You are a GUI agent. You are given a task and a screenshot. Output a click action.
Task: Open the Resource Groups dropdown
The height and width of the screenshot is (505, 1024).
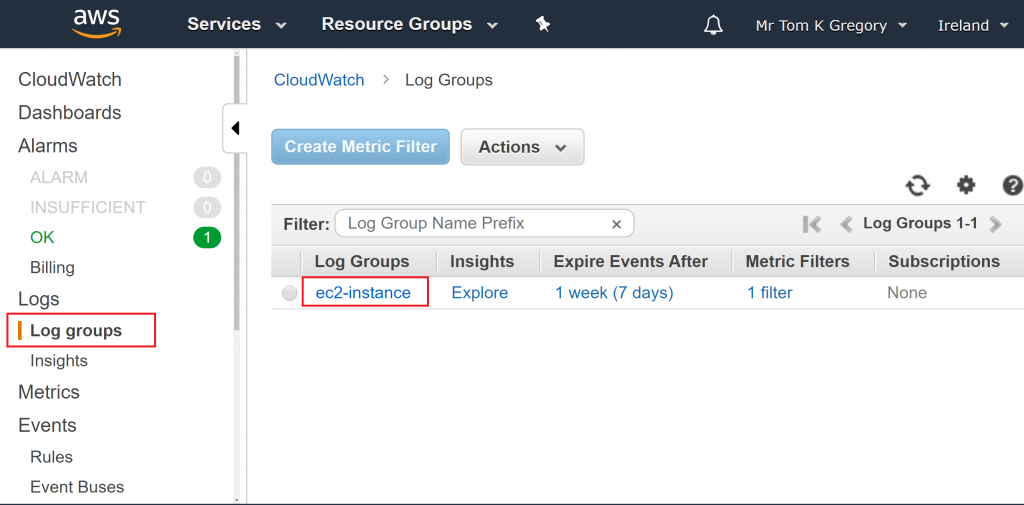409,24
